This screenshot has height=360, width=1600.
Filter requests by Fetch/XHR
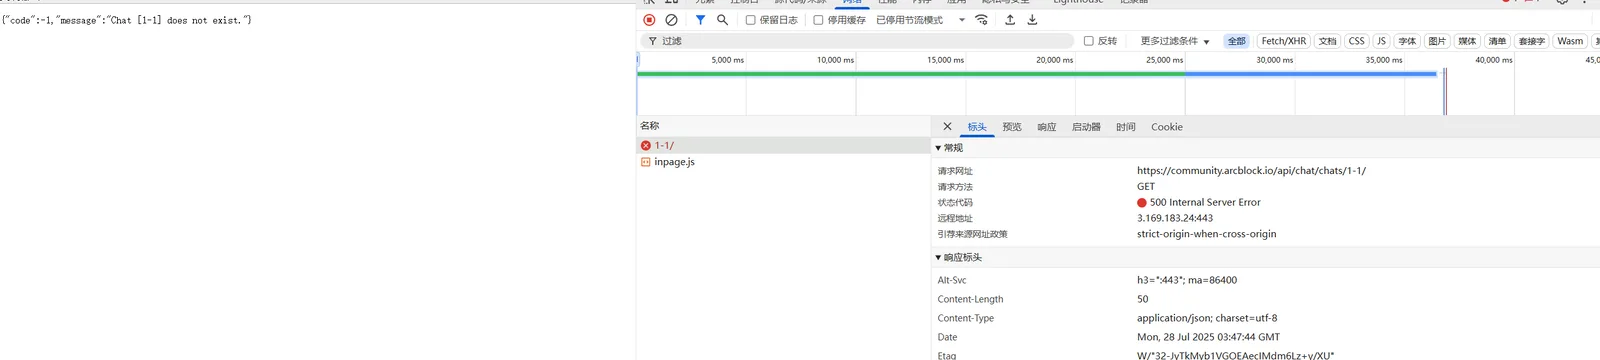pos(1284,41)
